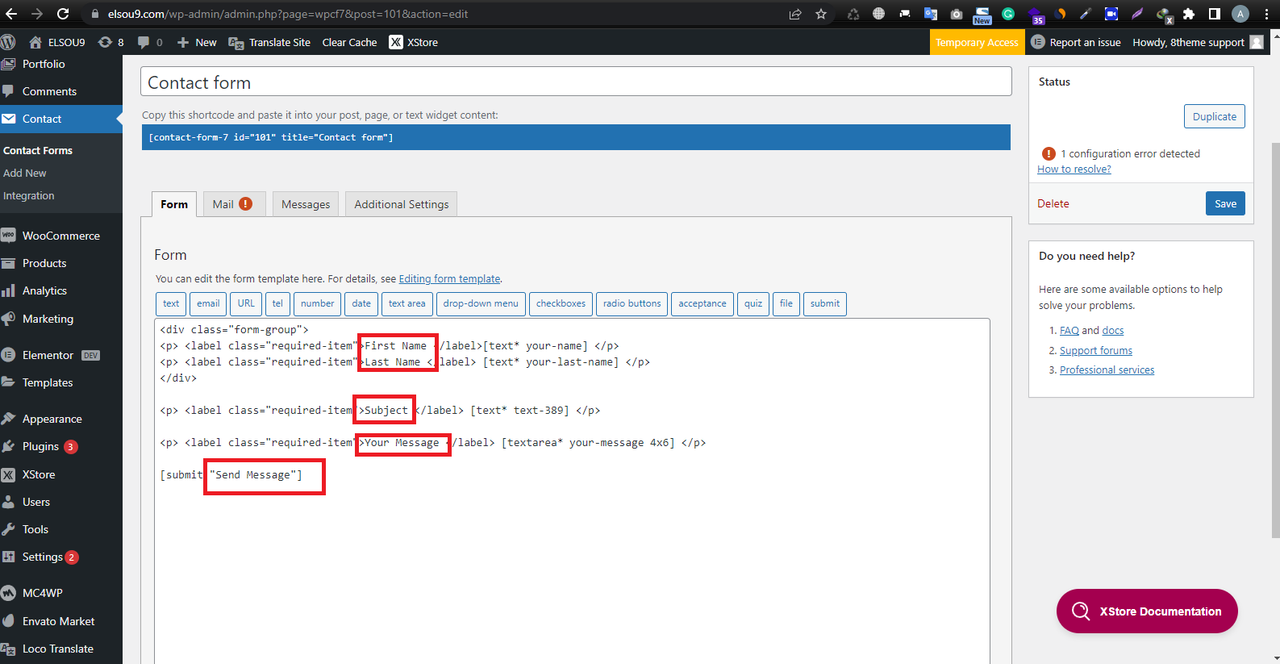Open the WordPress logo menu
The height and width of the screenshot is (664, 1280).
(9, 42)
